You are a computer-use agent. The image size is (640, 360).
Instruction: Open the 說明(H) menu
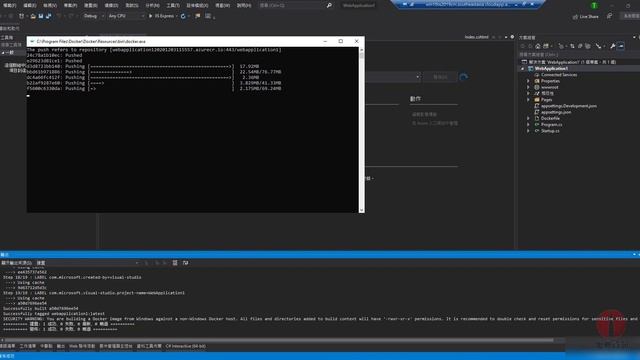click(x=244, y=5)
